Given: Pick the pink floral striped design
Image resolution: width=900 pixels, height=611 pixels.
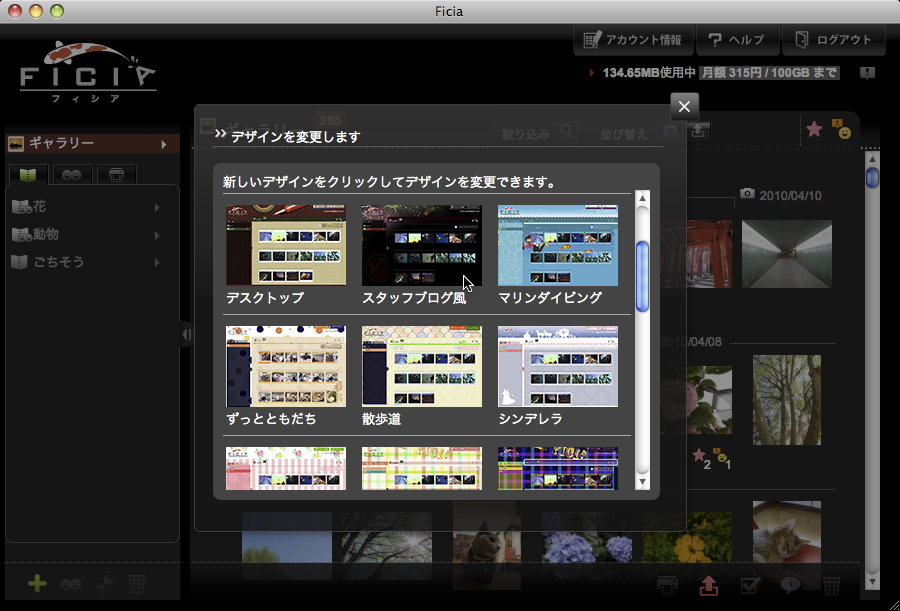Looking at the screenshot, I should tap(286, 469).
